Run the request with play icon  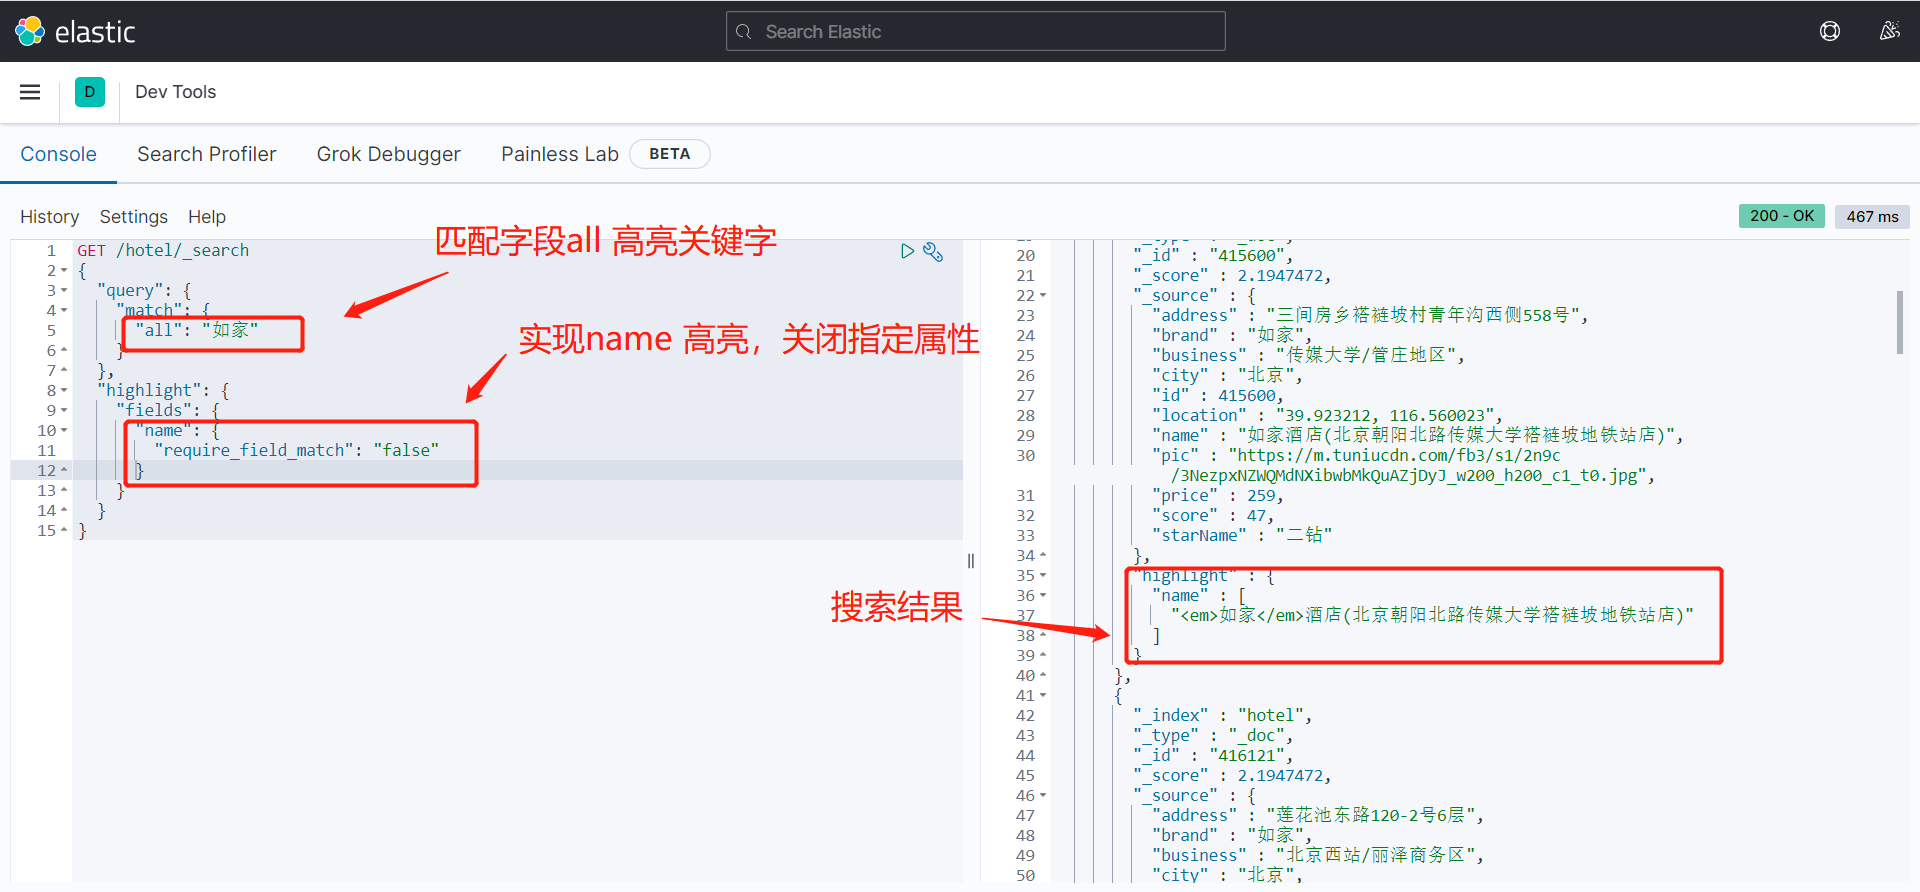907,251
